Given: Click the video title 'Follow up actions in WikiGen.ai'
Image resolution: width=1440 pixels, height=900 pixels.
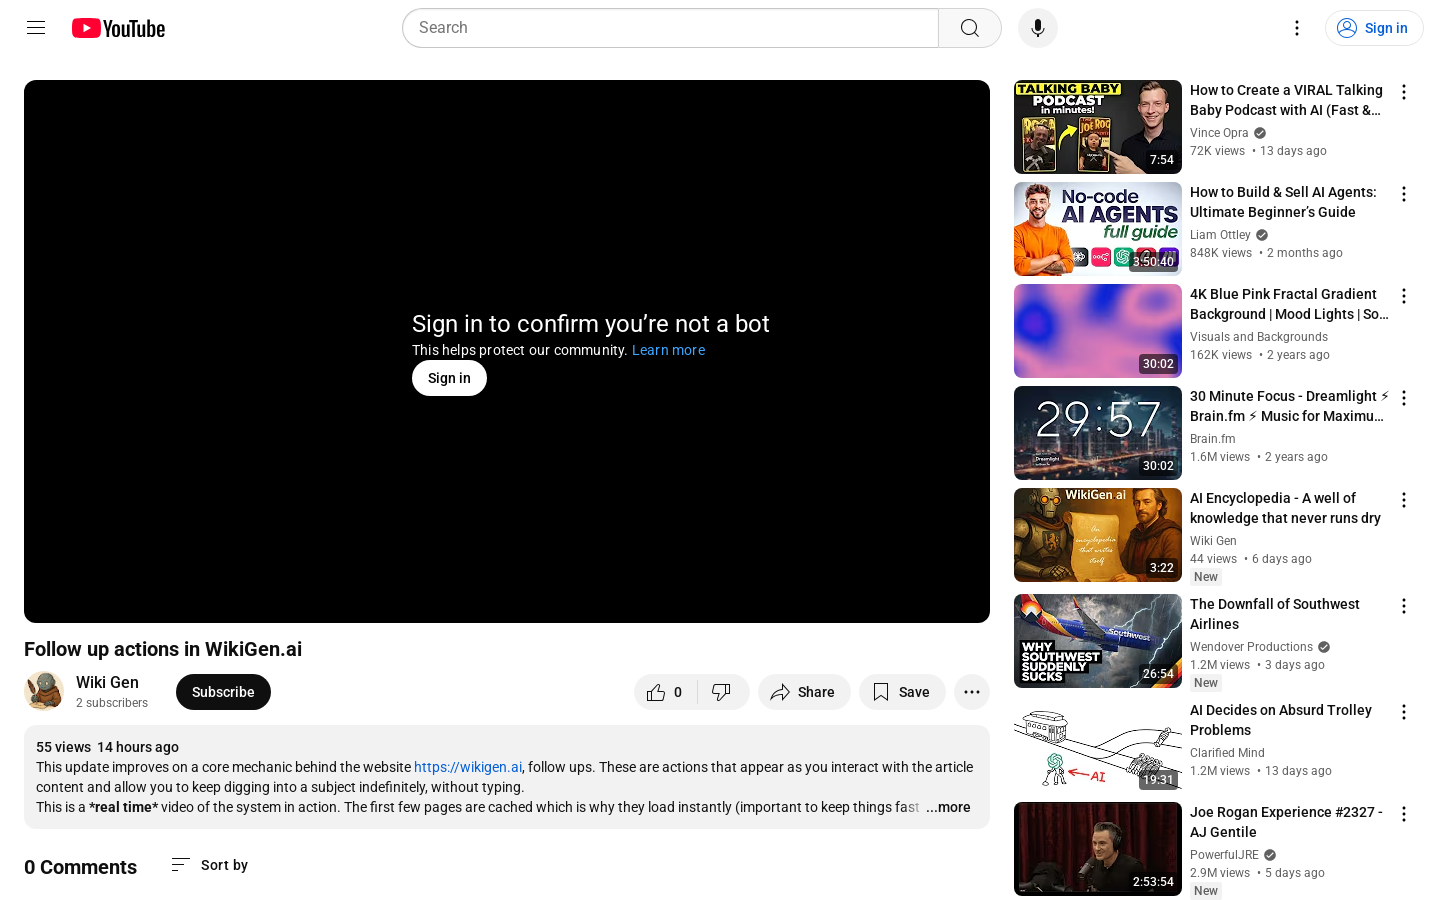Looking at the screenshot, I should [x=163, y=649].
